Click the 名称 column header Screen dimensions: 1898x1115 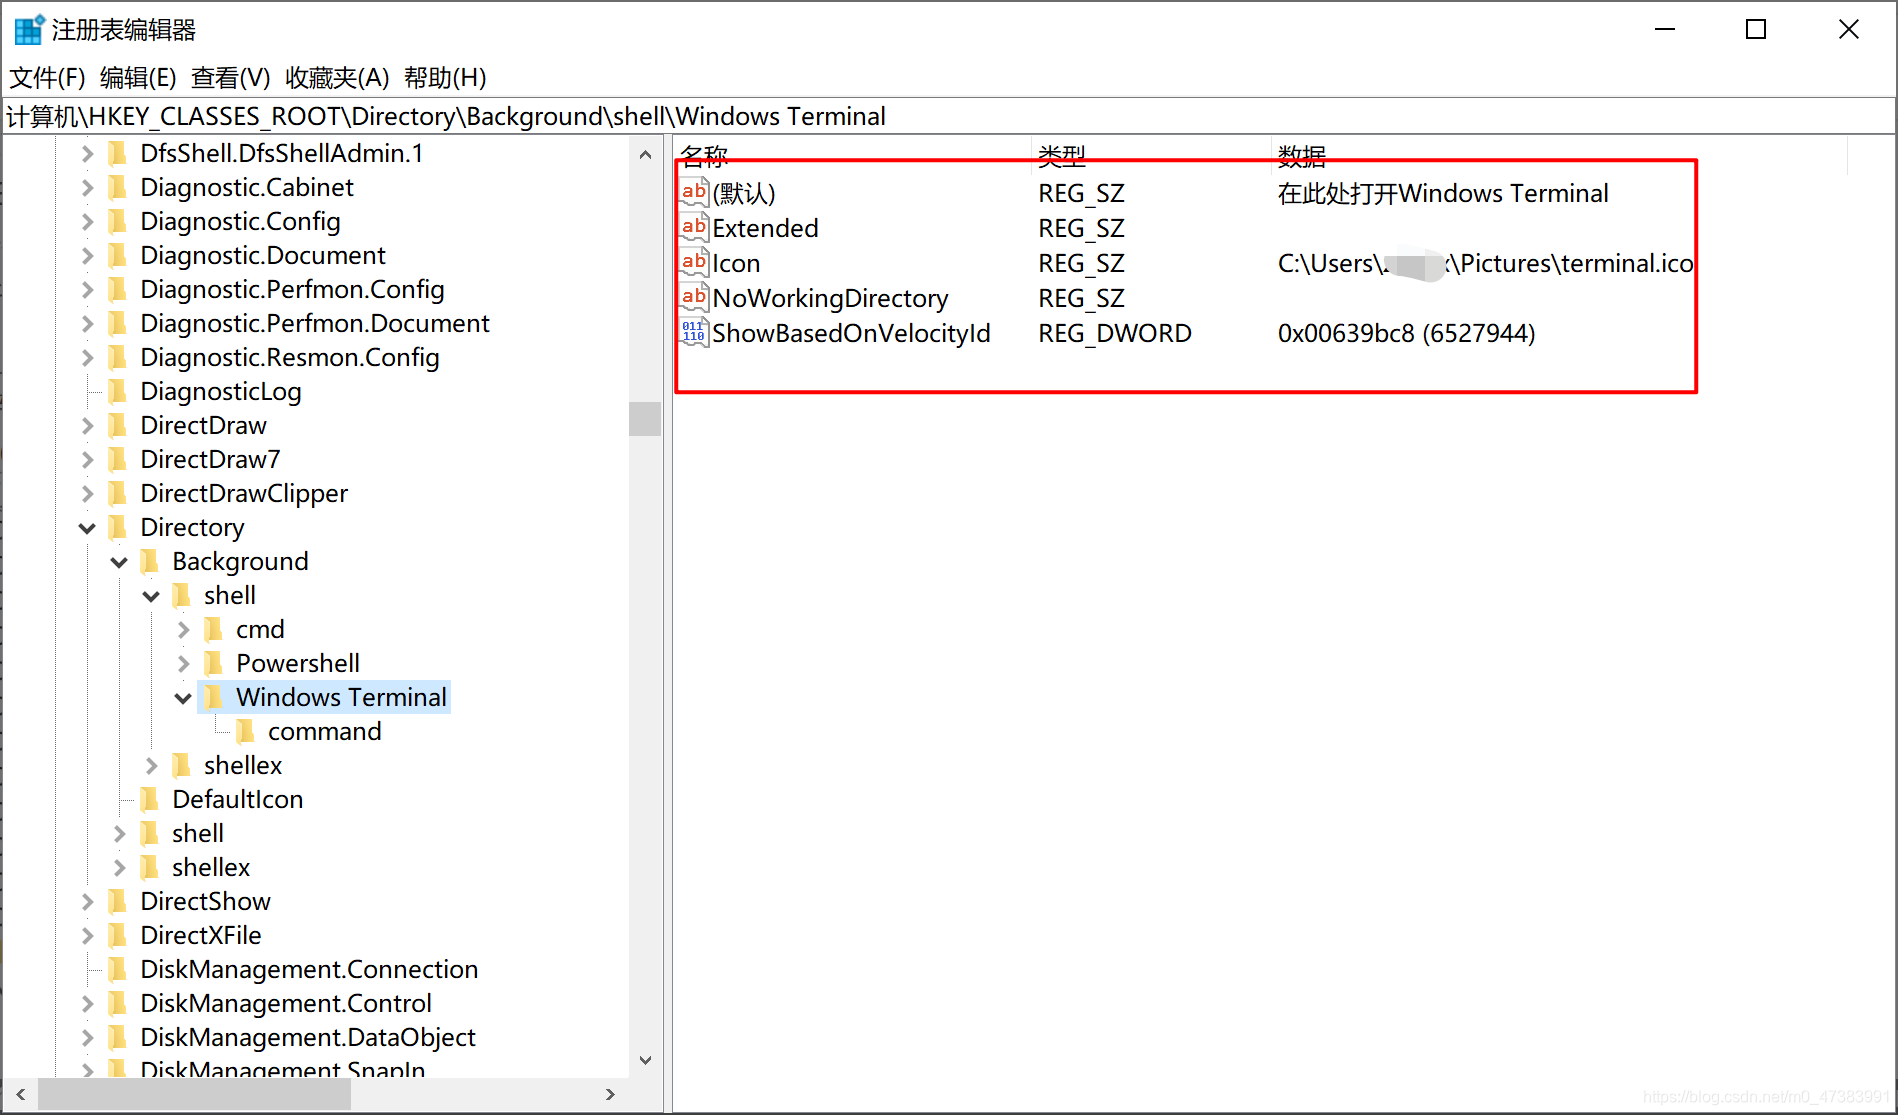point(852,154)
